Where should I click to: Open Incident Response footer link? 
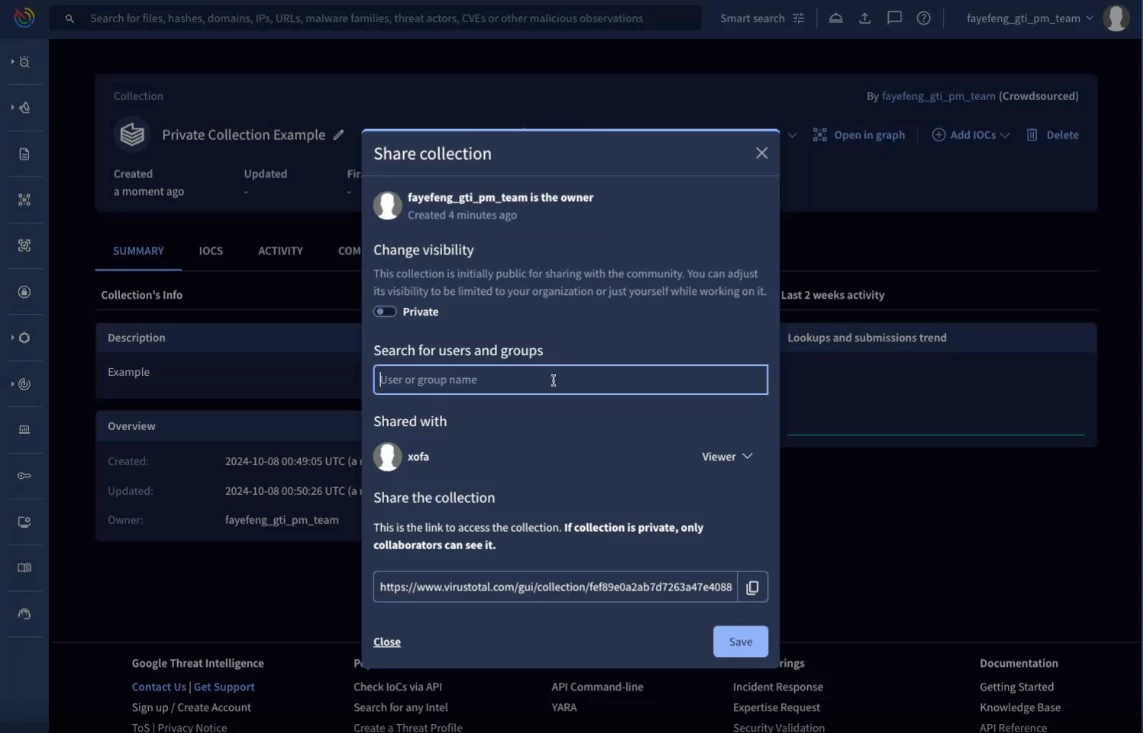778,687
